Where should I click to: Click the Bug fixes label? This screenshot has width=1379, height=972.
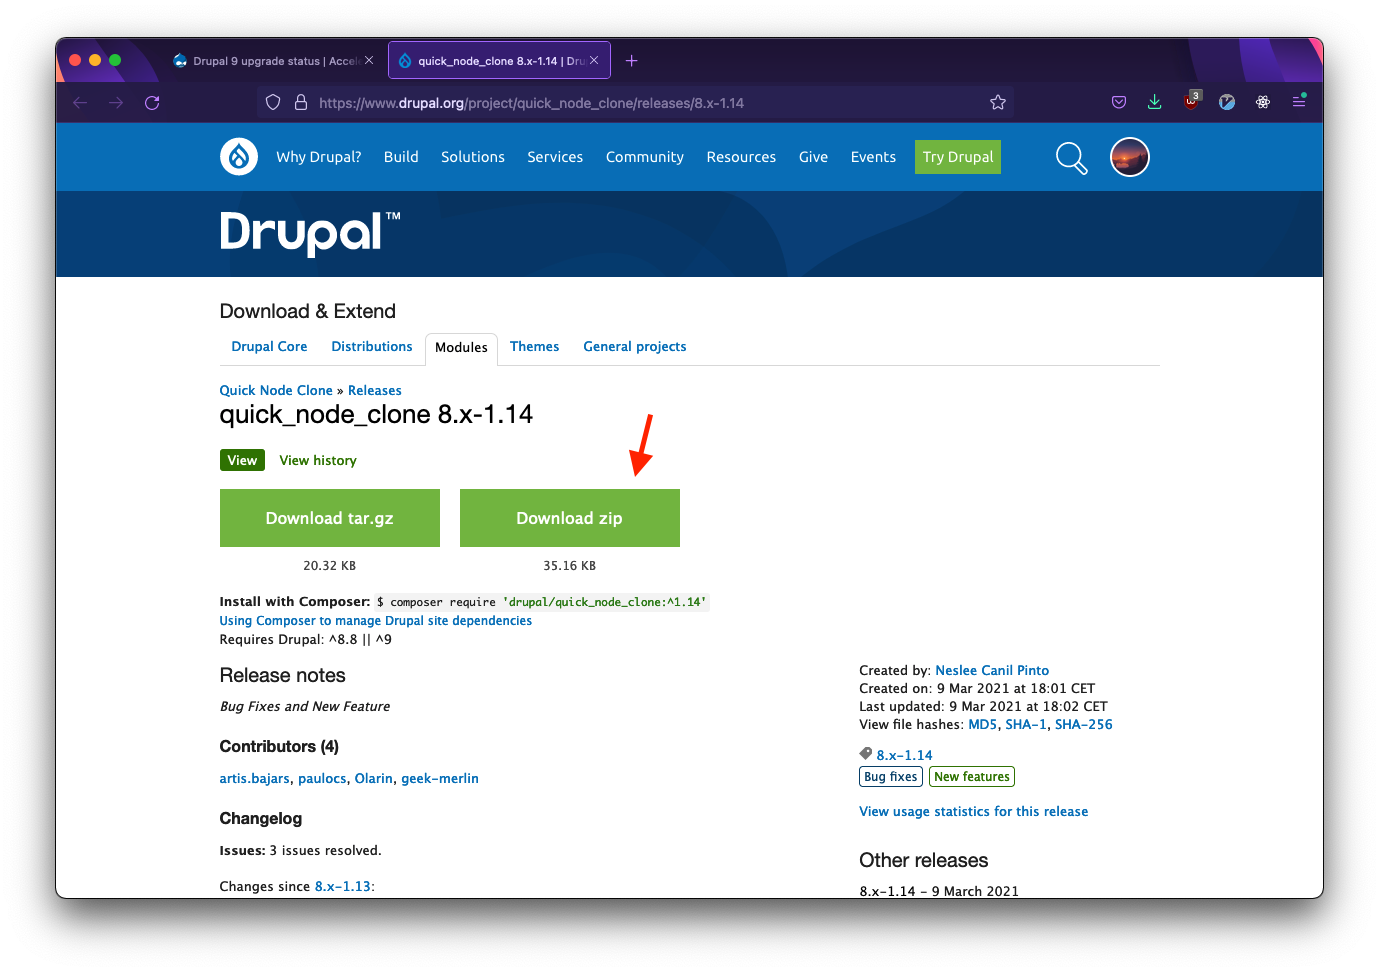click(891, 777)
